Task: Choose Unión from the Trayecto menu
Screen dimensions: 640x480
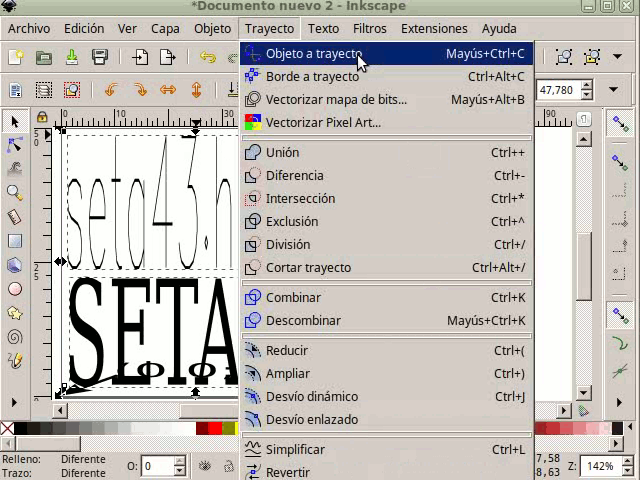Action: (282, 153)
